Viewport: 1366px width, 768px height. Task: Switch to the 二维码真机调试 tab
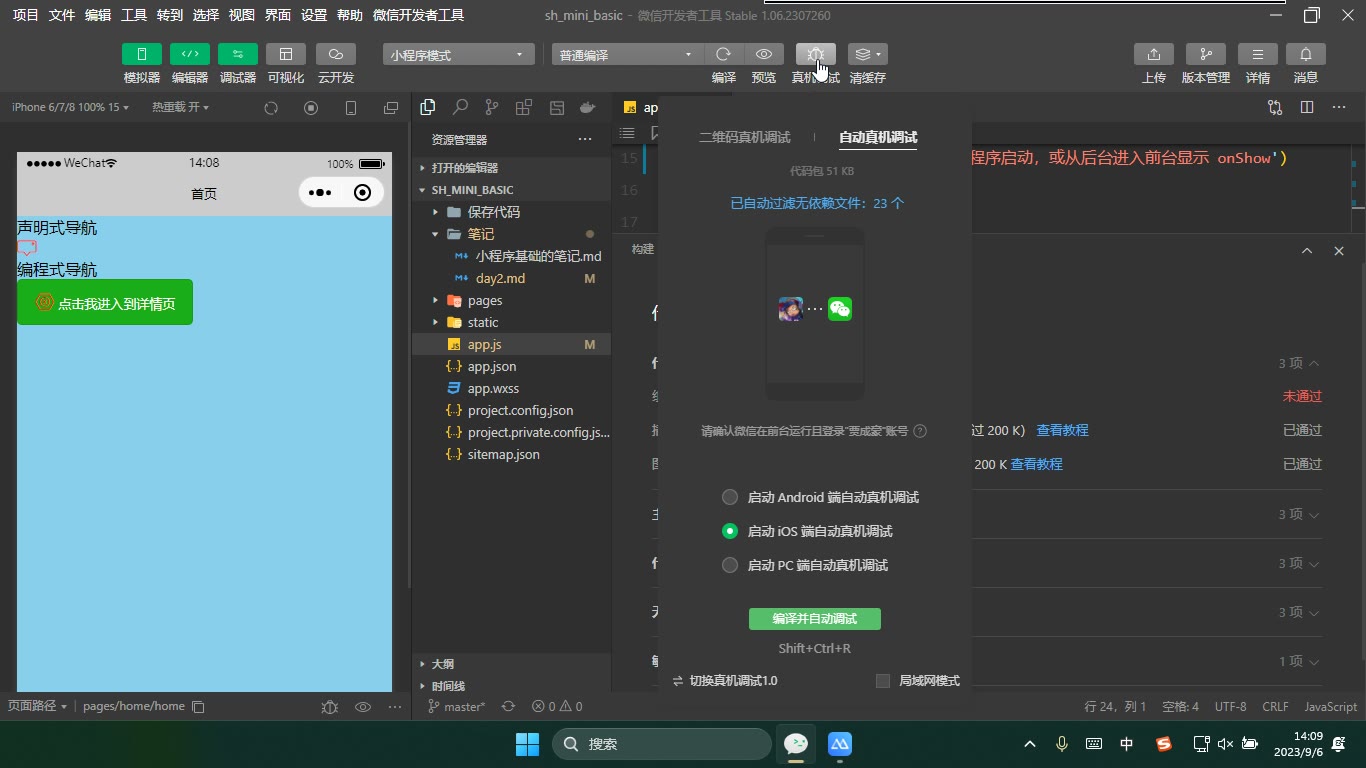click(744, 137)
